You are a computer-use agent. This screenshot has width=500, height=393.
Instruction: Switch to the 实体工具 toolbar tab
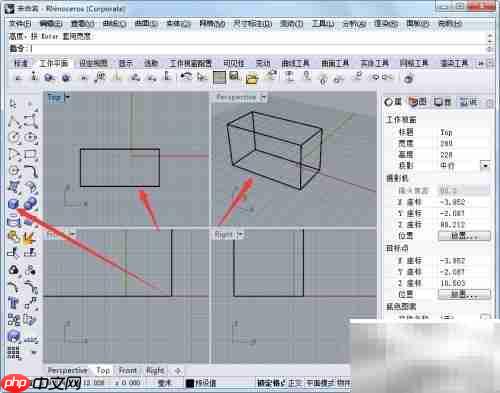pos(374,63)
